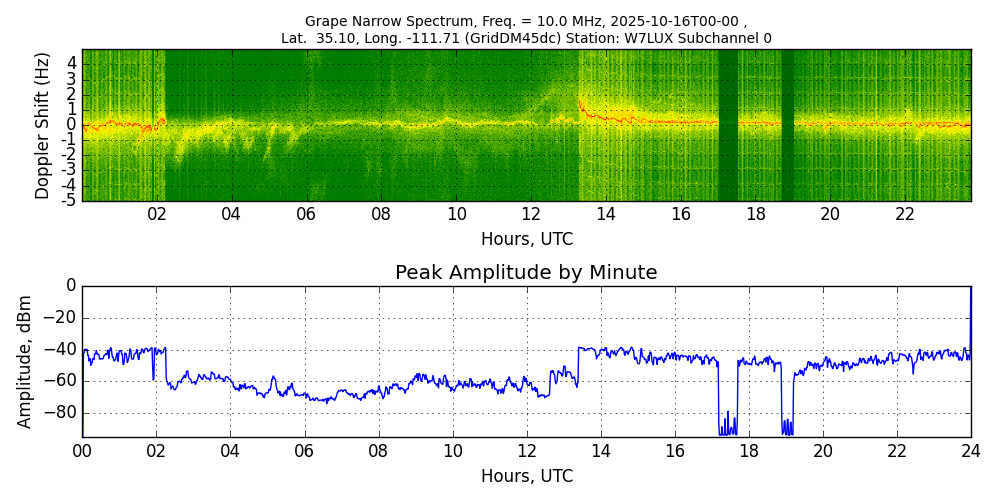
Task: Click Hours, UTC label under amplitude plot
Action: point(527,476)
